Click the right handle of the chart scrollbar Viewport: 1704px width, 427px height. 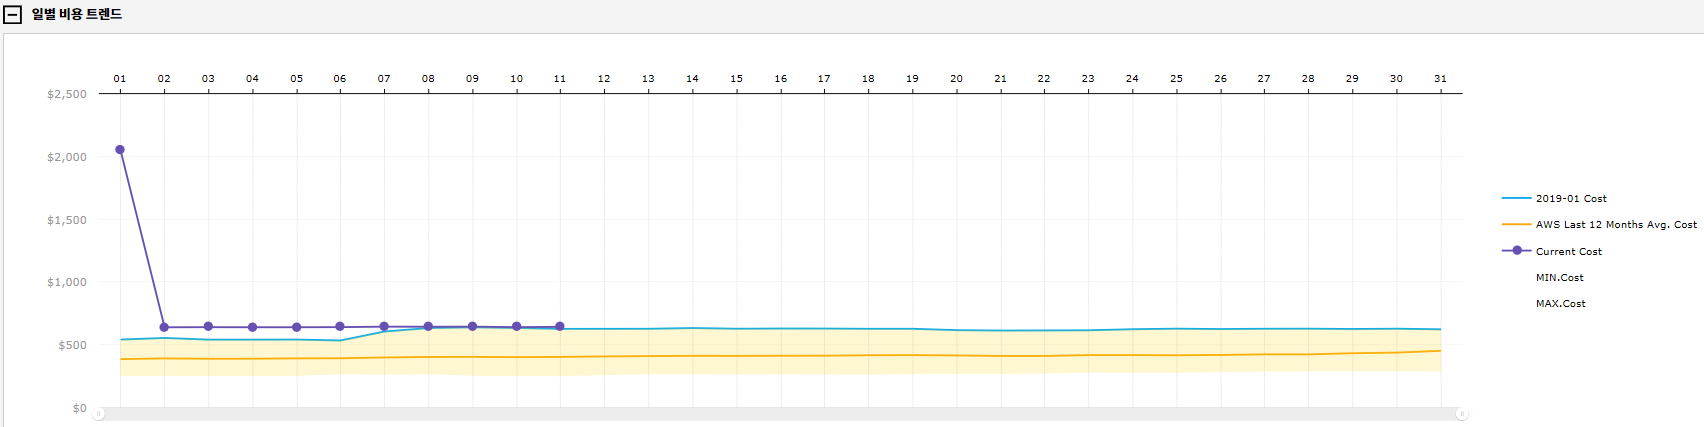pyautogui.click(x=1461, y=414)
